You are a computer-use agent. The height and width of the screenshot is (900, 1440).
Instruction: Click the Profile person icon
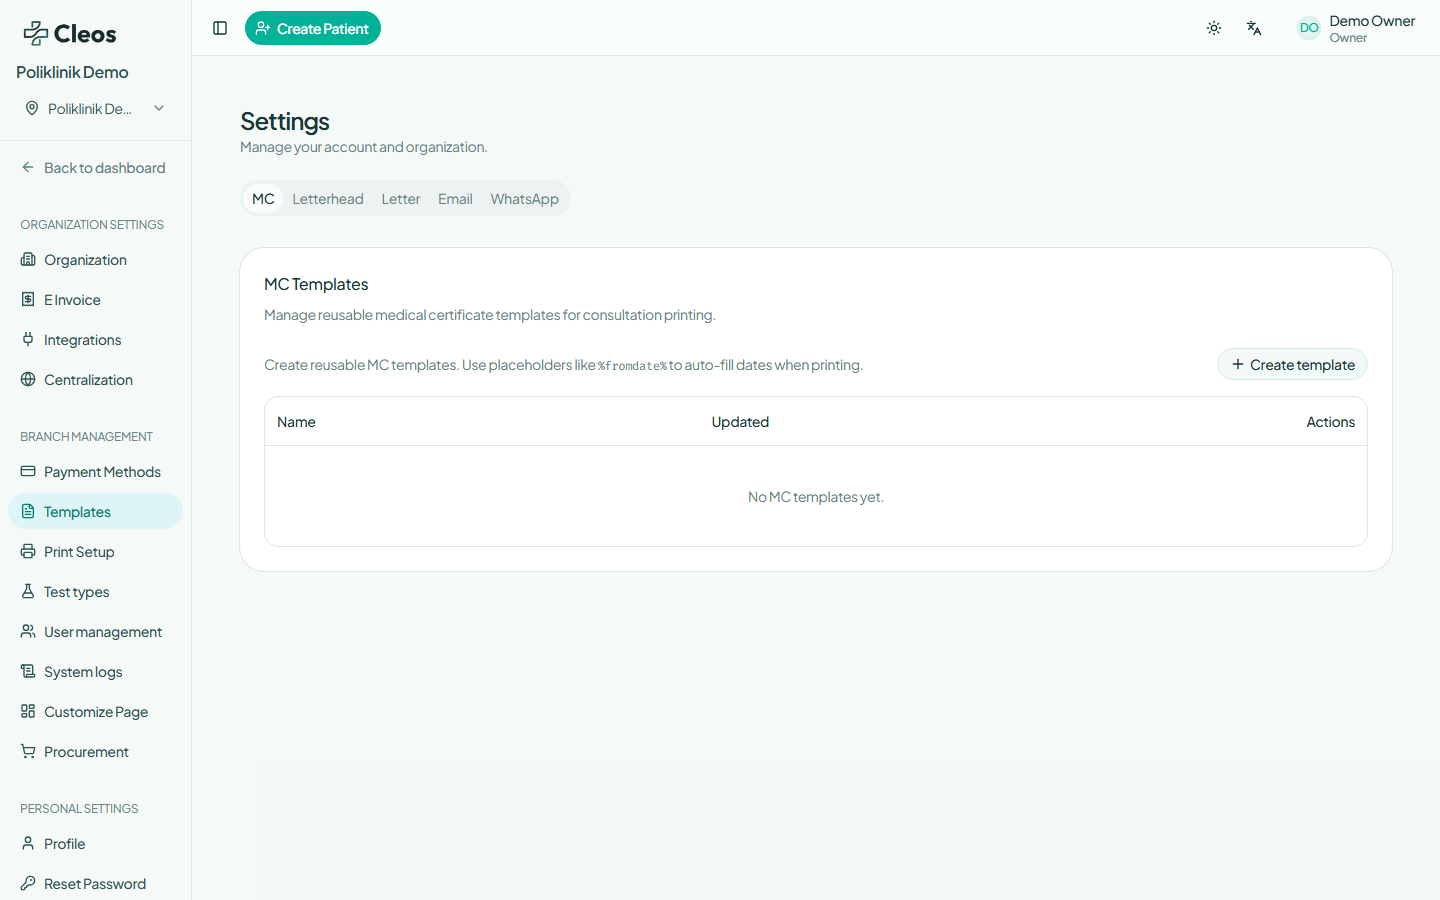[28, 844]
